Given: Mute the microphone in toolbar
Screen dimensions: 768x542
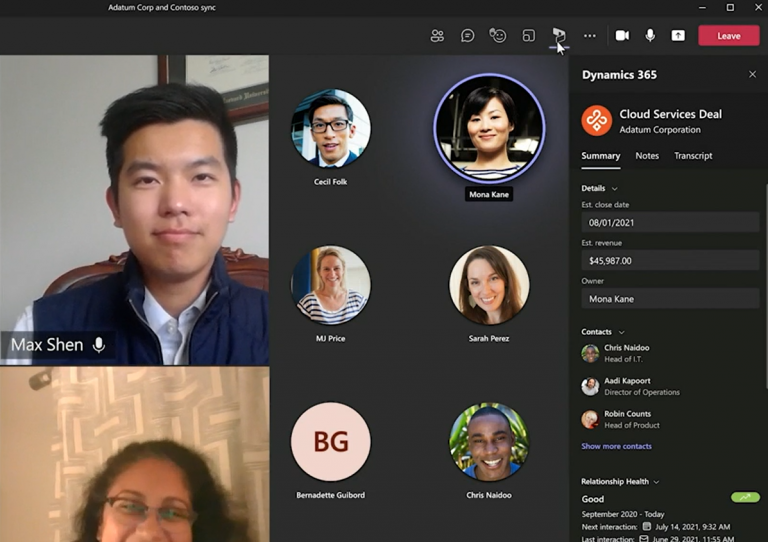Looking at the screenshot, I should (650, 36).
